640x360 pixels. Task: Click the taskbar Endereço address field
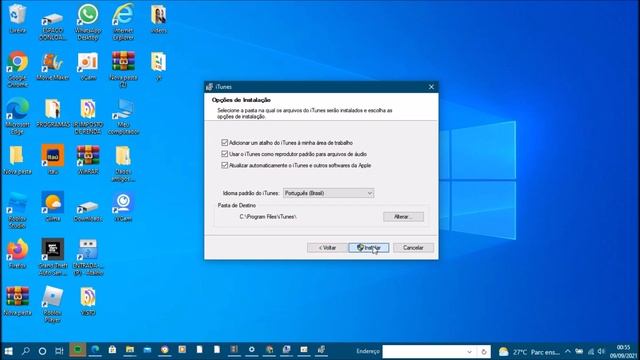[424, 351]
